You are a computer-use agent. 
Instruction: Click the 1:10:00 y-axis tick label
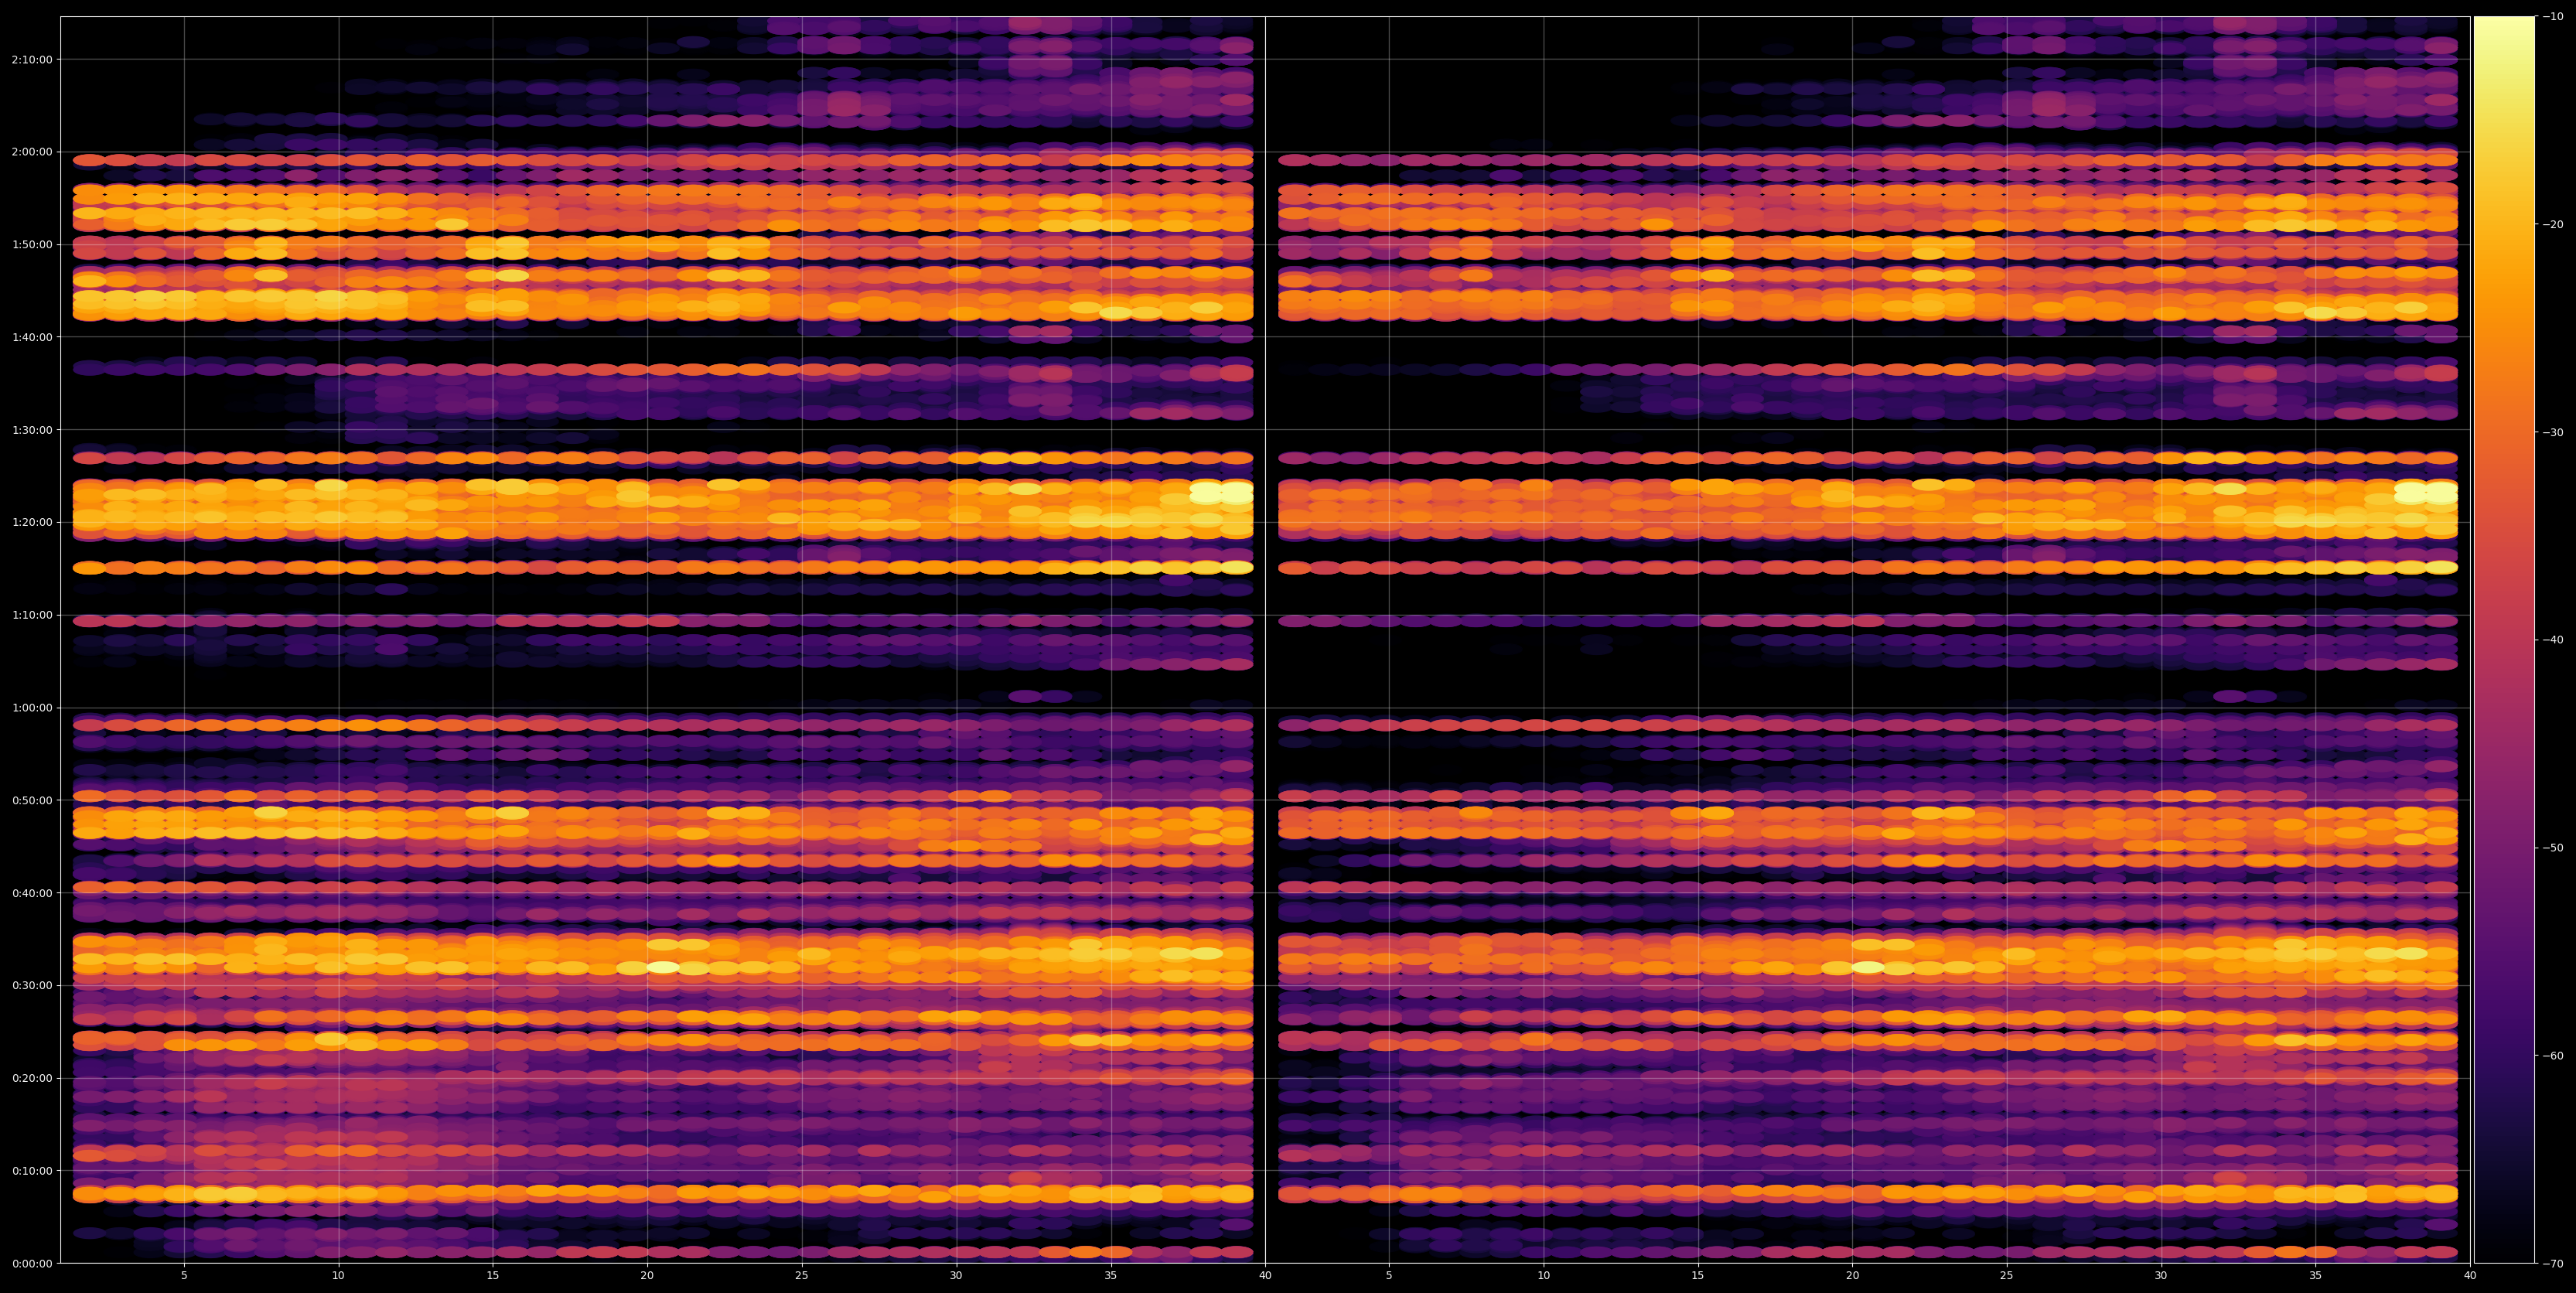(32, 615)
